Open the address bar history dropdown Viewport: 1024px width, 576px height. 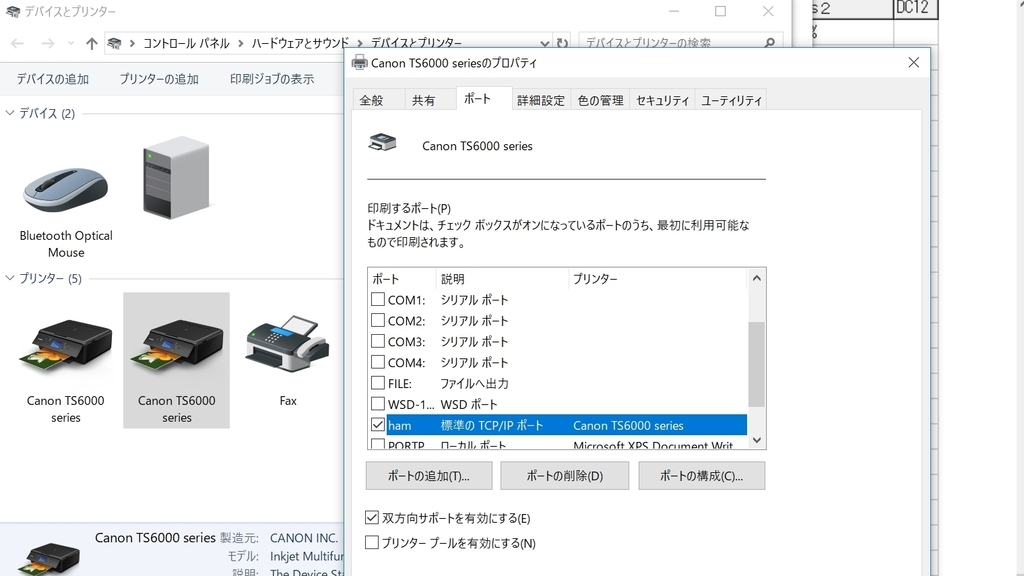tap(545, 43)
